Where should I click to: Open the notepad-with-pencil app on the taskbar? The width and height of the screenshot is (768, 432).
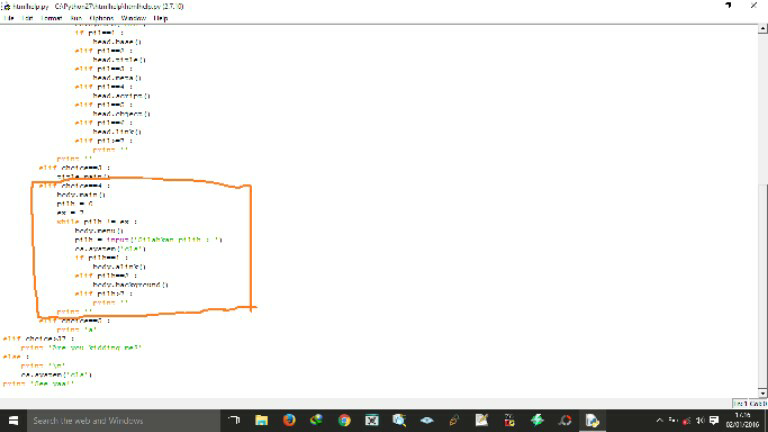(482, 420)
